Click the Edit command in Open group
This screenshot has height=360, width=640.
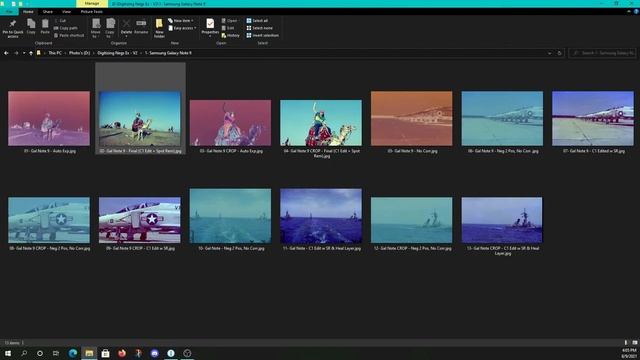[x=228, y=28]
